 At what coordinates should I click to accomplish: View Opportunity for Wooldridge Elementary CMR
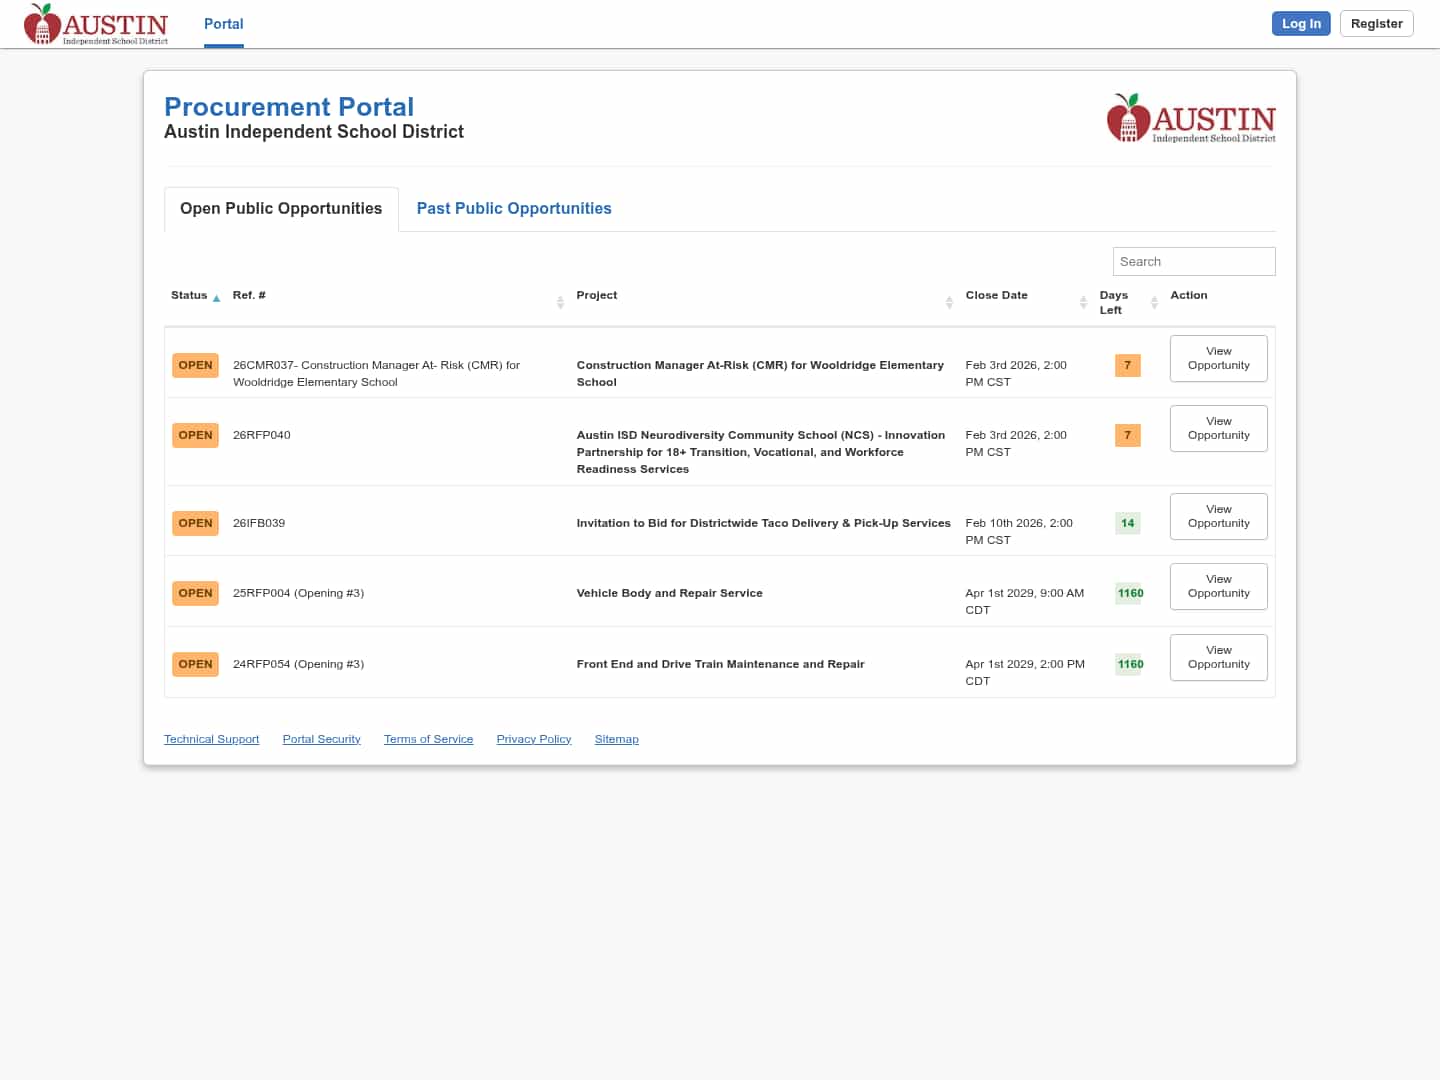coord(1218,359)
